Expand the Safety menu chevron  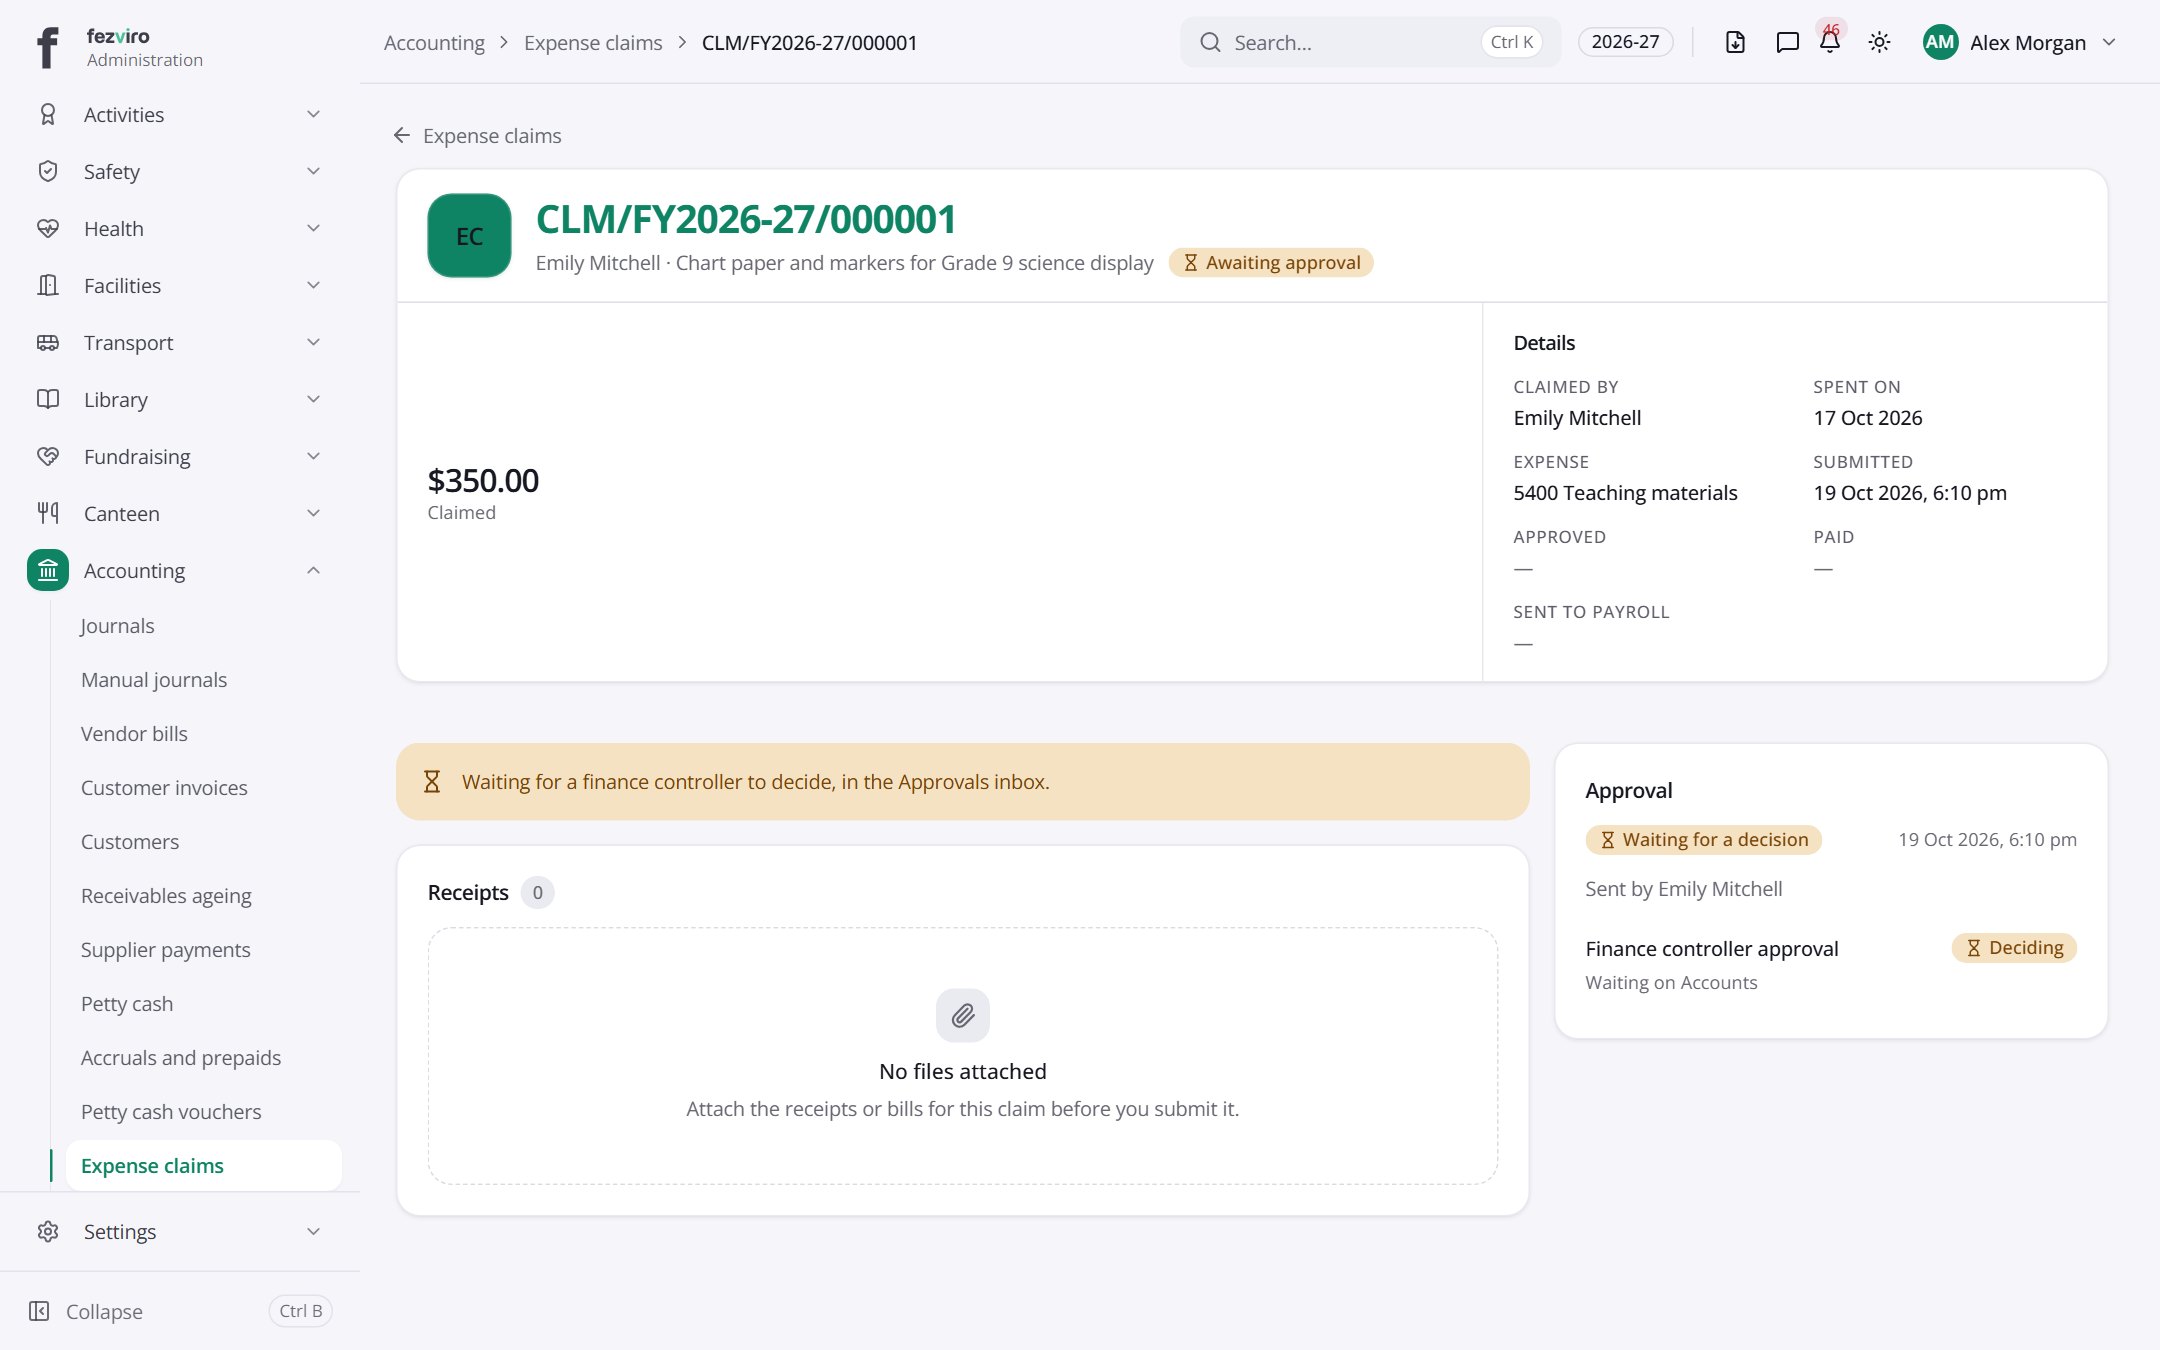pos(313,171)
